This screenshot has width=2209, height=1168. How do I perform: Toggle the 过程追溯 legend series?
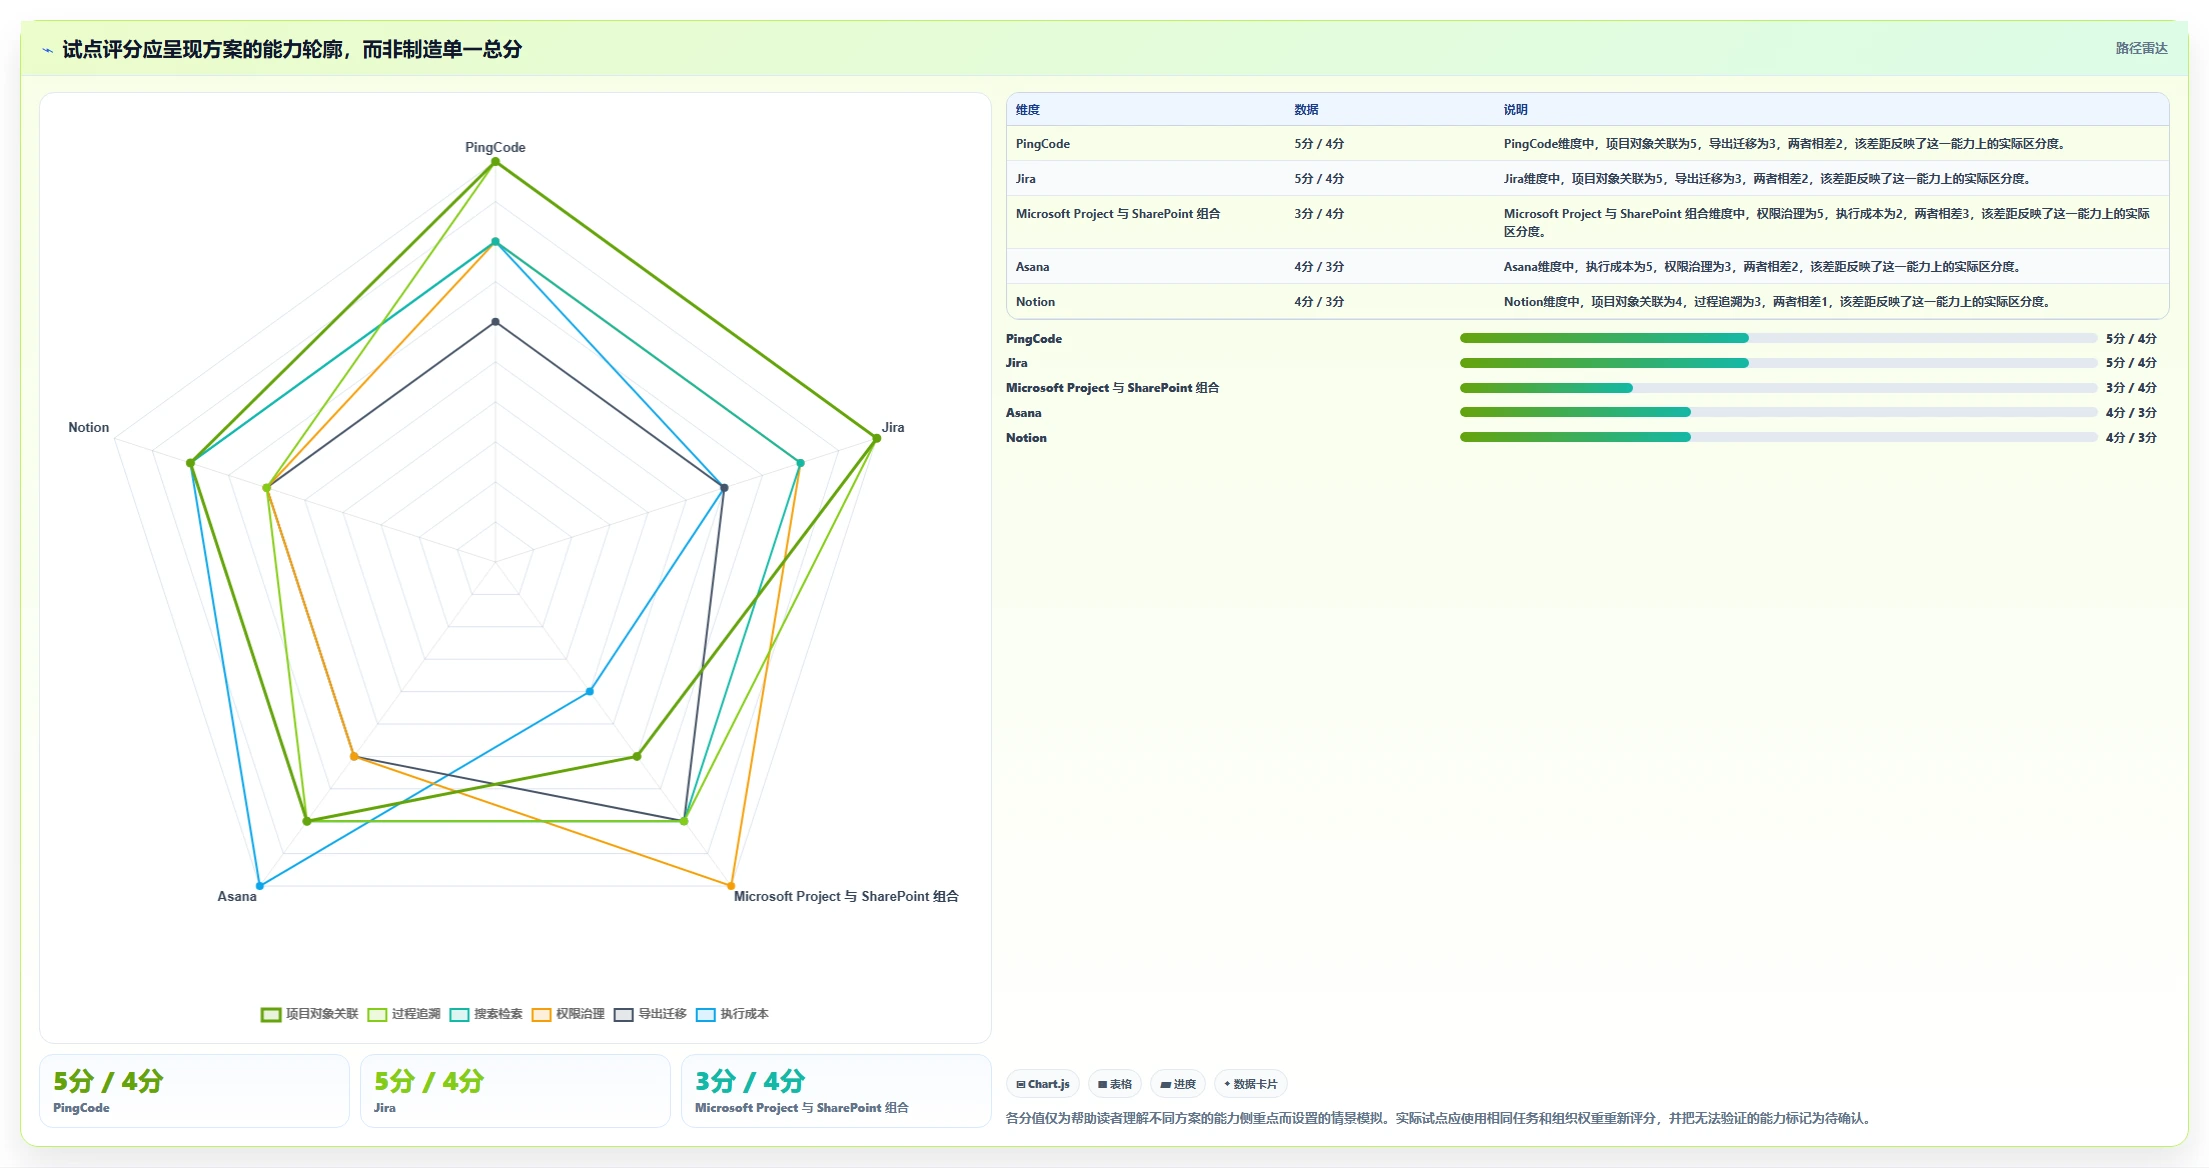point(404,1014)
